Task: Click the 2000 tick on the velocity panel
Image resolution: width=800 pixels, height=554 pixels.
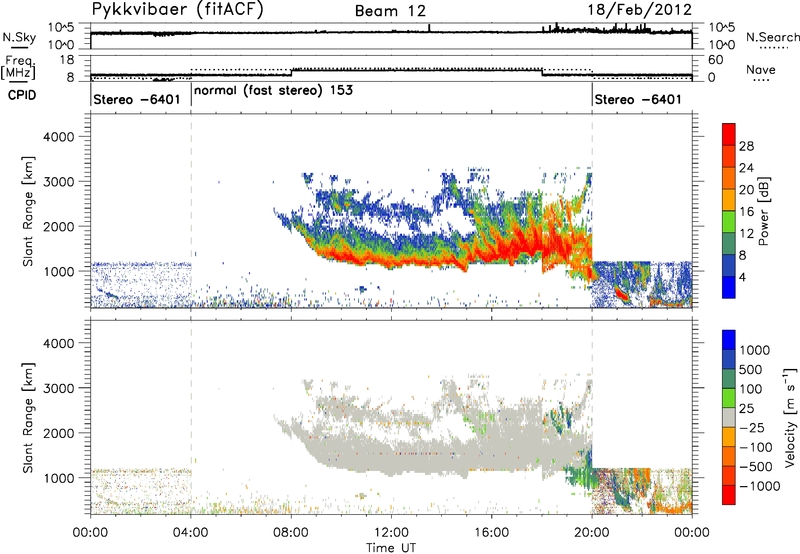Action: [58, 433]
